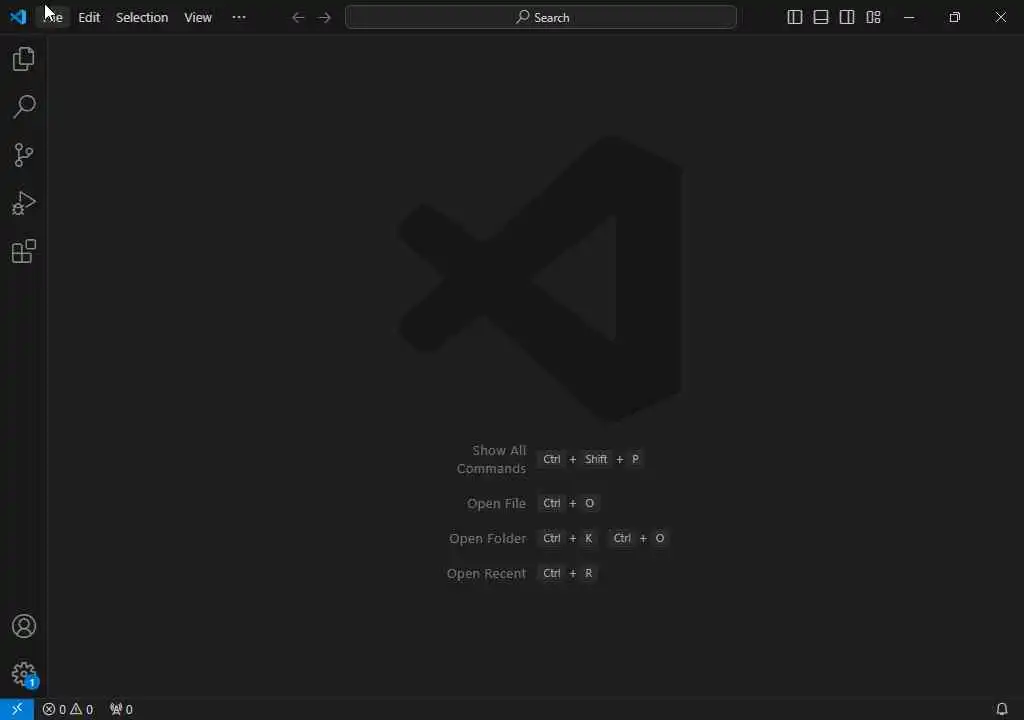Image resolution: width=1024 pixels, height=720 pixels.
Task: Show errors and warnings count in status bar
Action: 68,709
